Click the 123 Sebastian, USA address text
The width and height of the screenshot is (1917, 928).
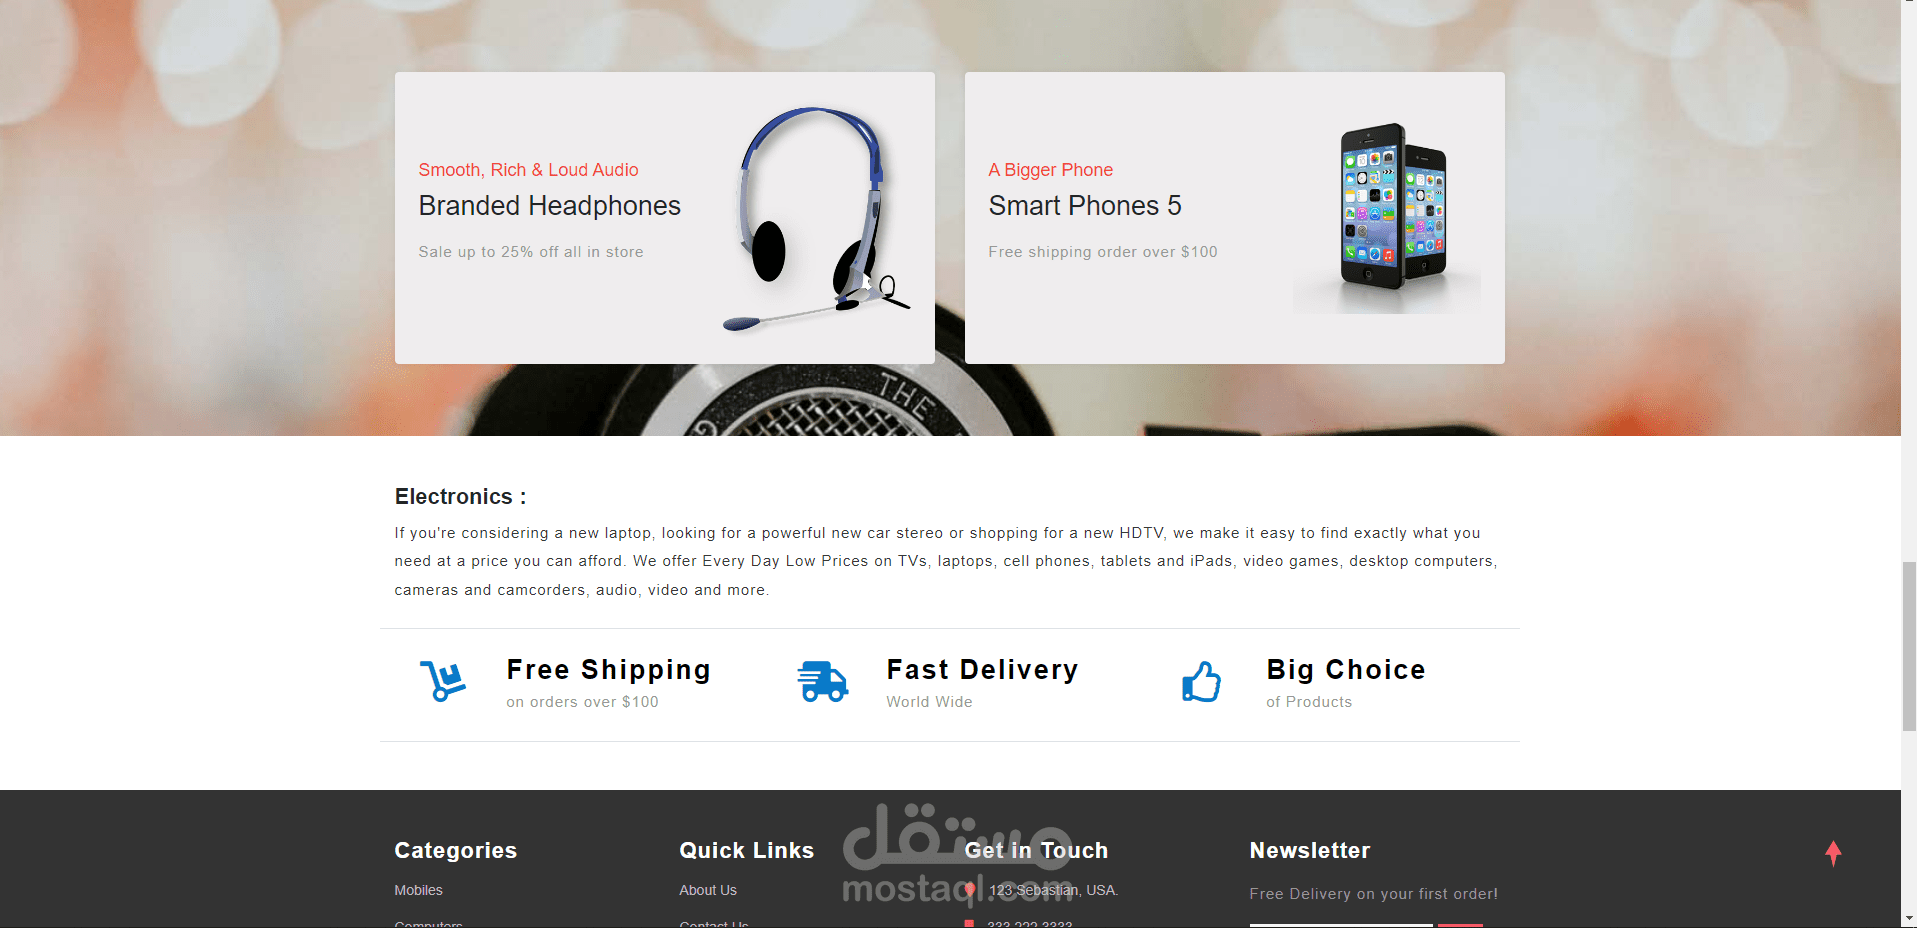[1053, 890]
